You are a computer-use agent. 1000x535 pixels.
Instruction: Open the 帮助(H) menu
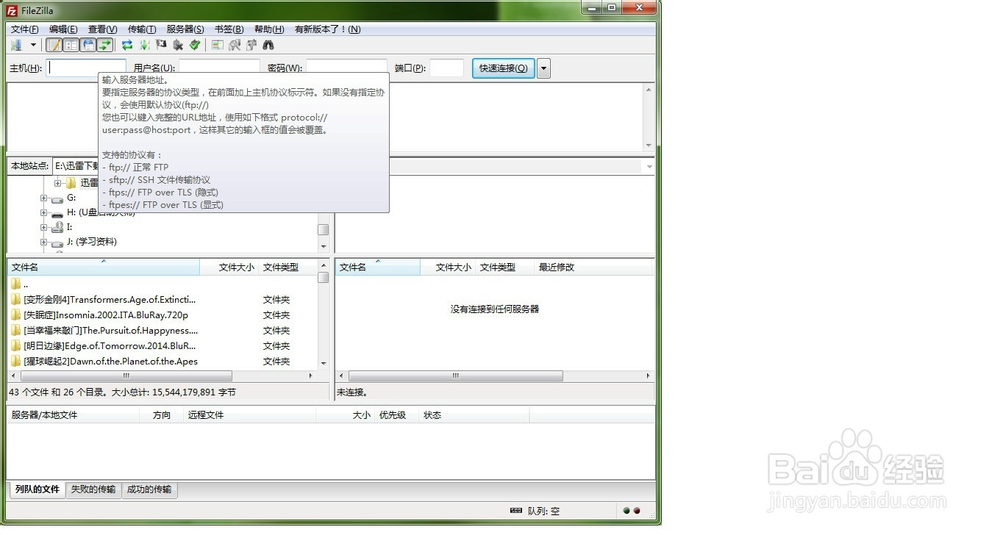pyautogui.click(x=269, y=29)
